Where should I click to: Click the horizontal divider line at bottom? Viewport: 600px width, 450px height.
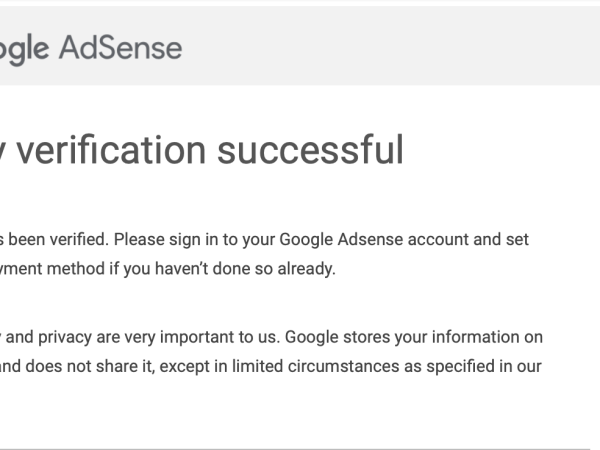pos(300,448)
